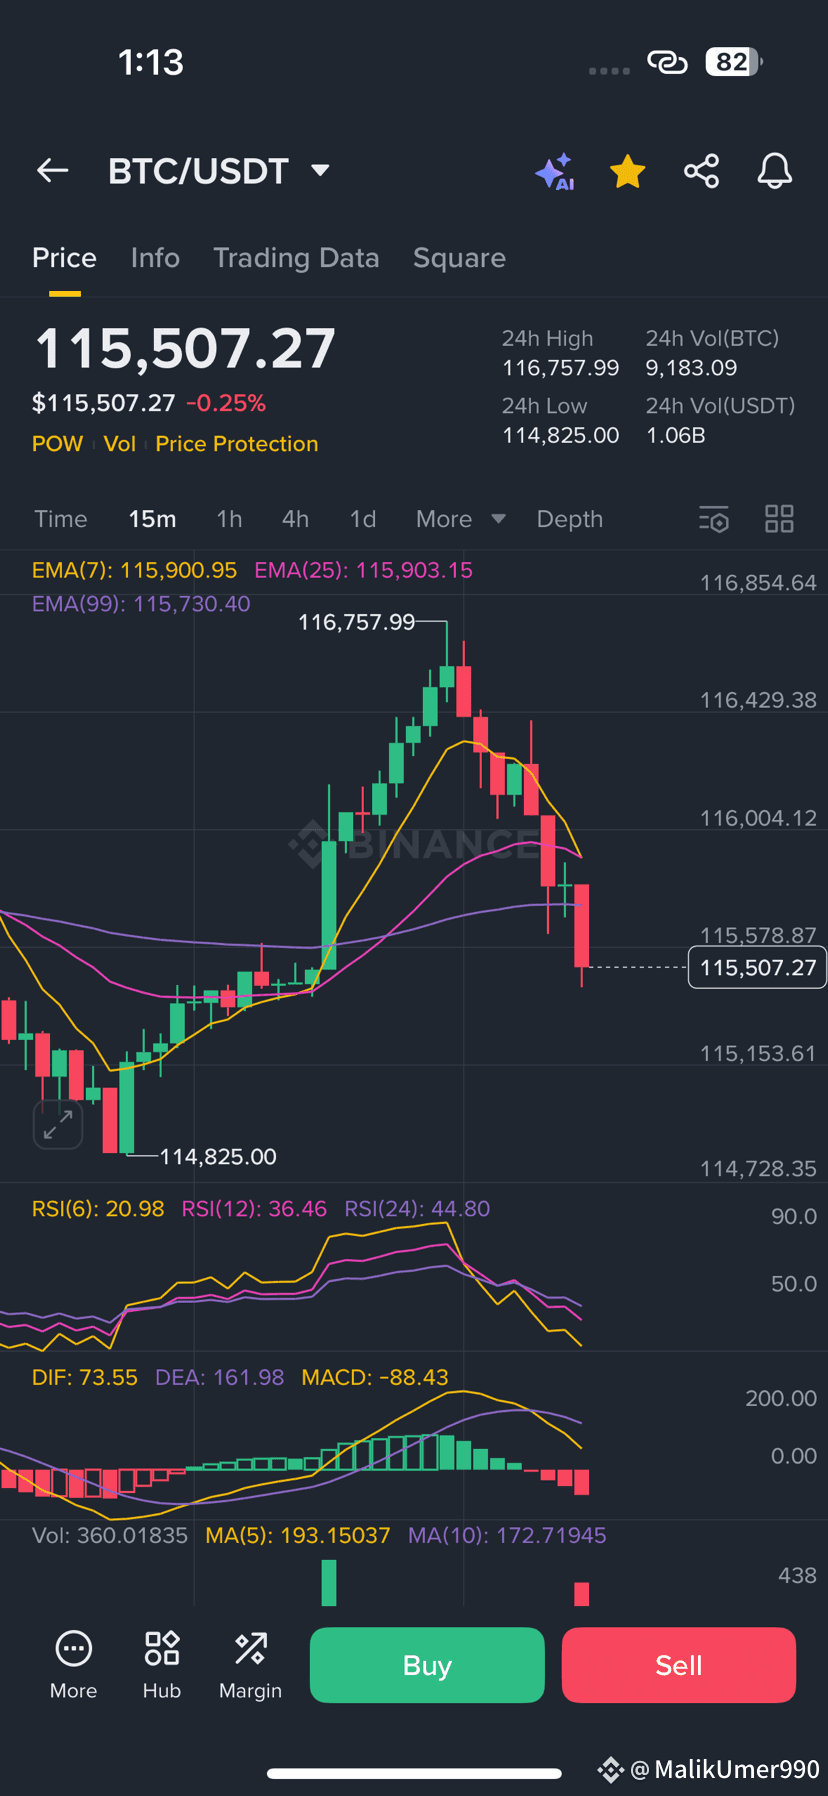This screenshot has height=1796, width=828.
Task: Open chart indicator settings icon
Action: [714, 519]
